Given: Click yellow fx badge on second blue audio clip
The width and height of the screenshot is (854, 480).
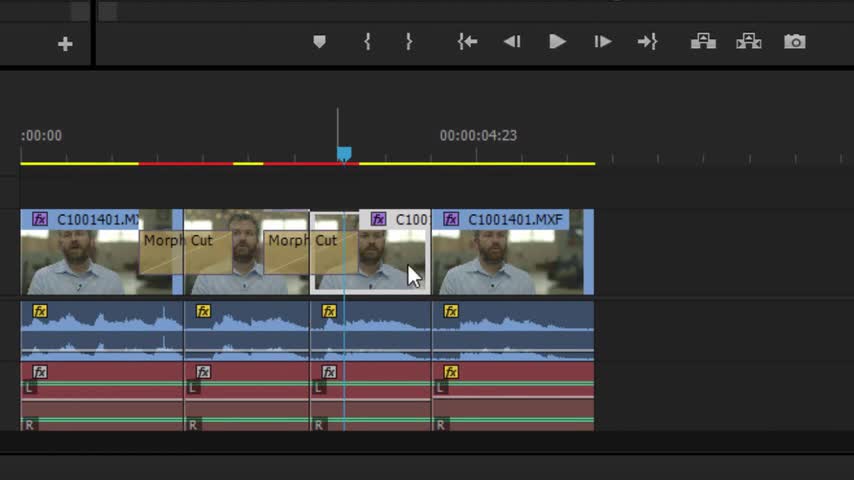Looking at the screenshot, I should [x=203, y=311].
